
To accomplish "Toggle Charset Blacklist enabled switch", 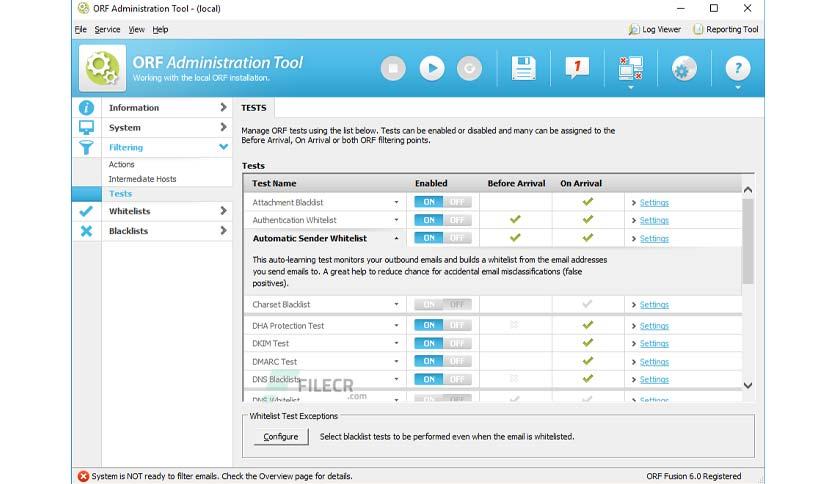I will click(443, 305).
